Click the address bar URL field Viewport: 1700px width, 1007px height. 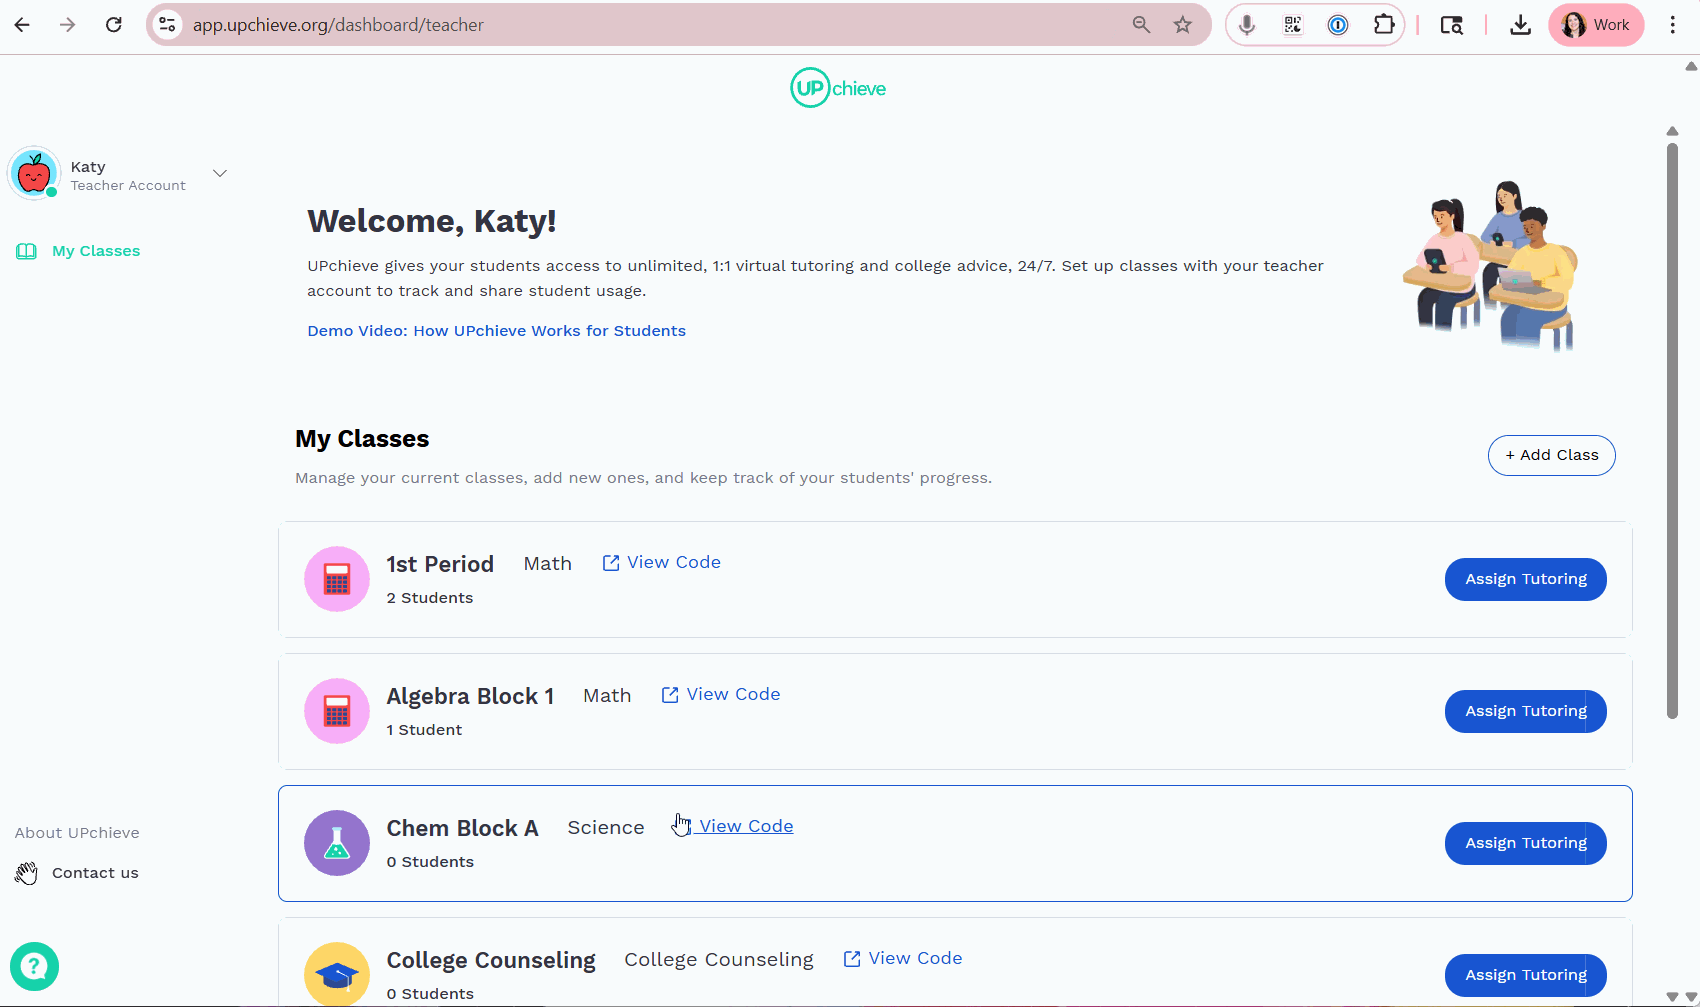pos(650,25)
